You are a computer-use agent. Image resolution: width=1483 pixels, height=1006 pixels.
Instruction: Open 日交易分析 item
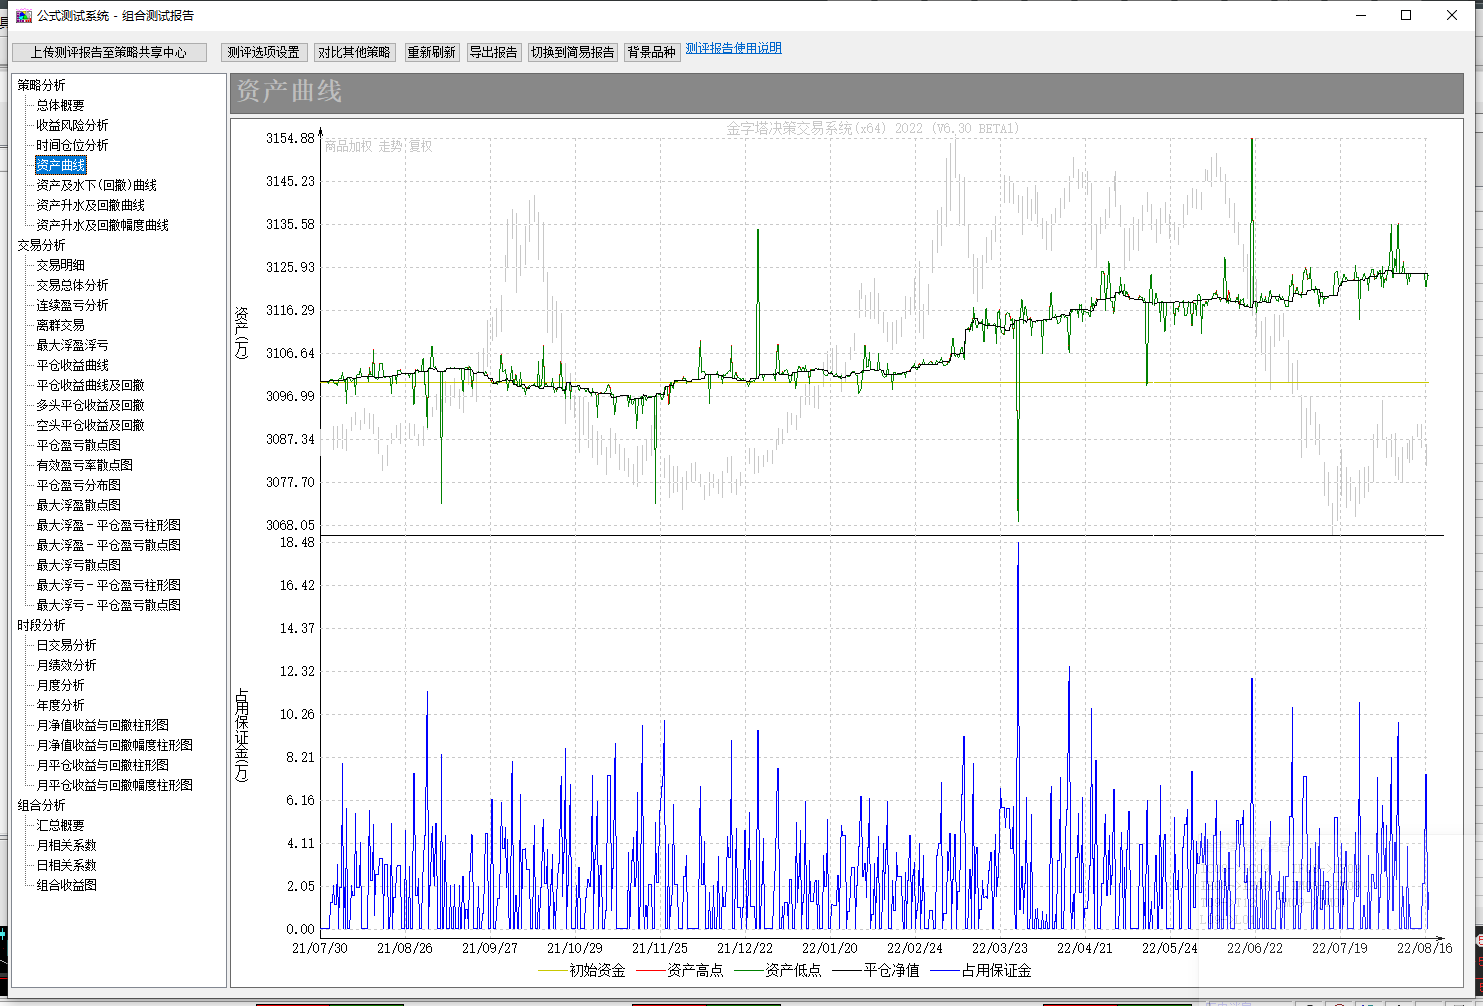click(x=67, y=645)
